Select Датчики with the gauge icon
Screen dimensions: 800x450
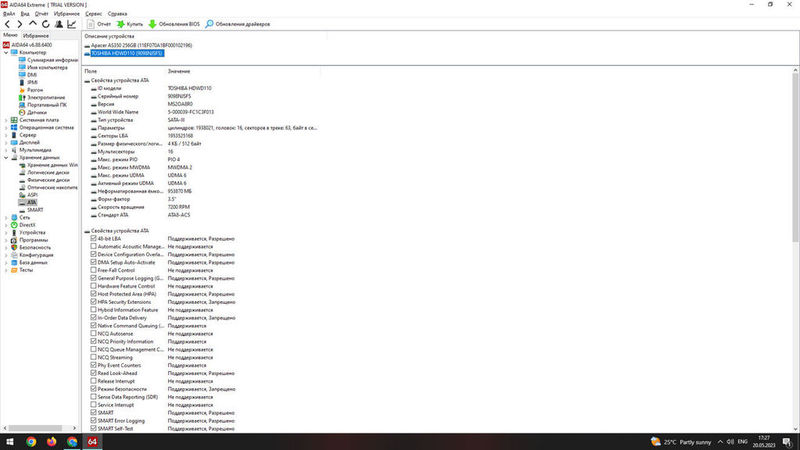[x=37, y=112]
